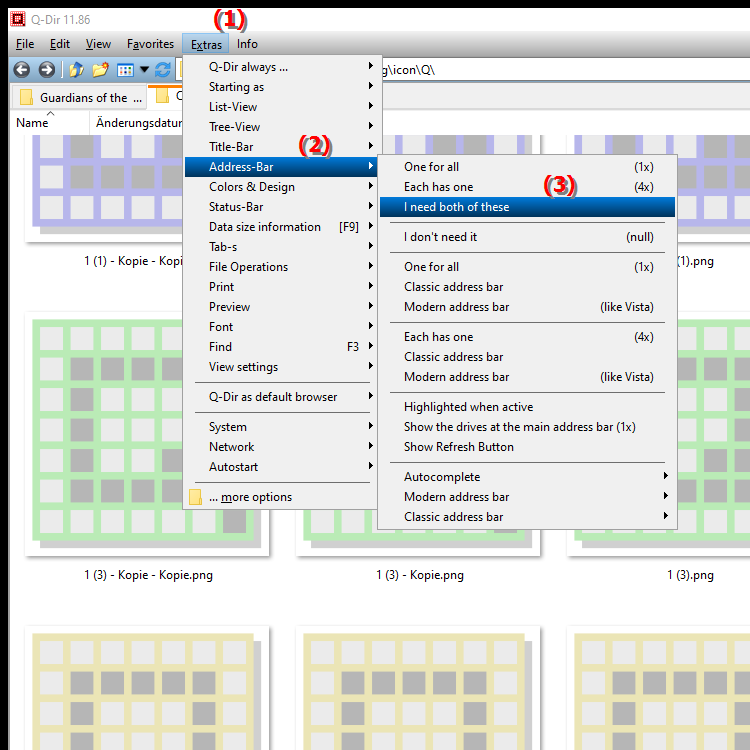Image resolution: width=750 pixels, height=750 pixels.
Task: Open the System submenu
Action: tap(281, 427)
